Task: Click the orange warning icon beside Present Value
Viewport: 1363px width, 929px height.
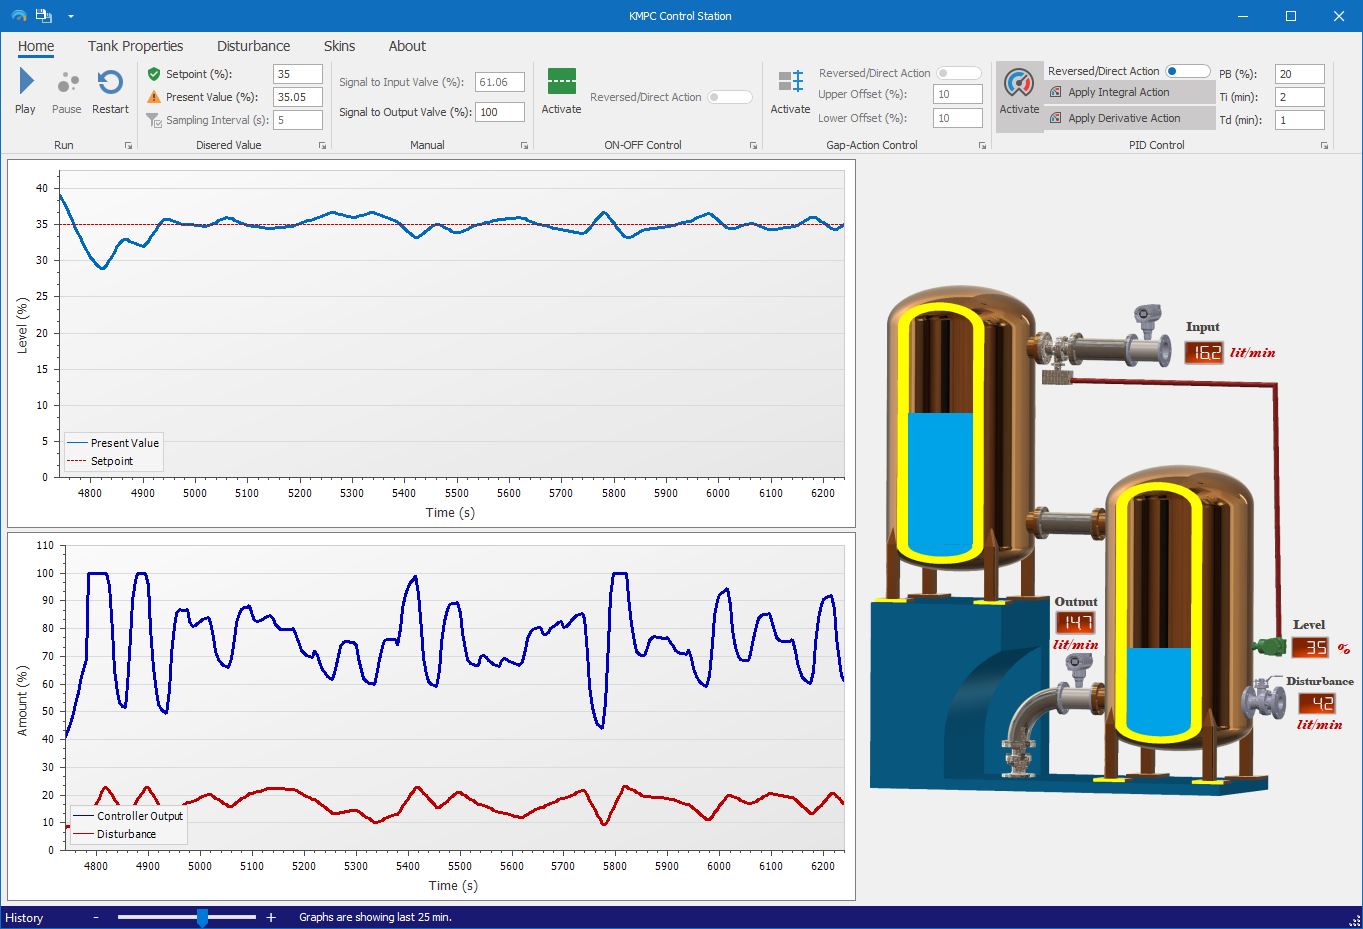Action: click(x=154, y=97)
